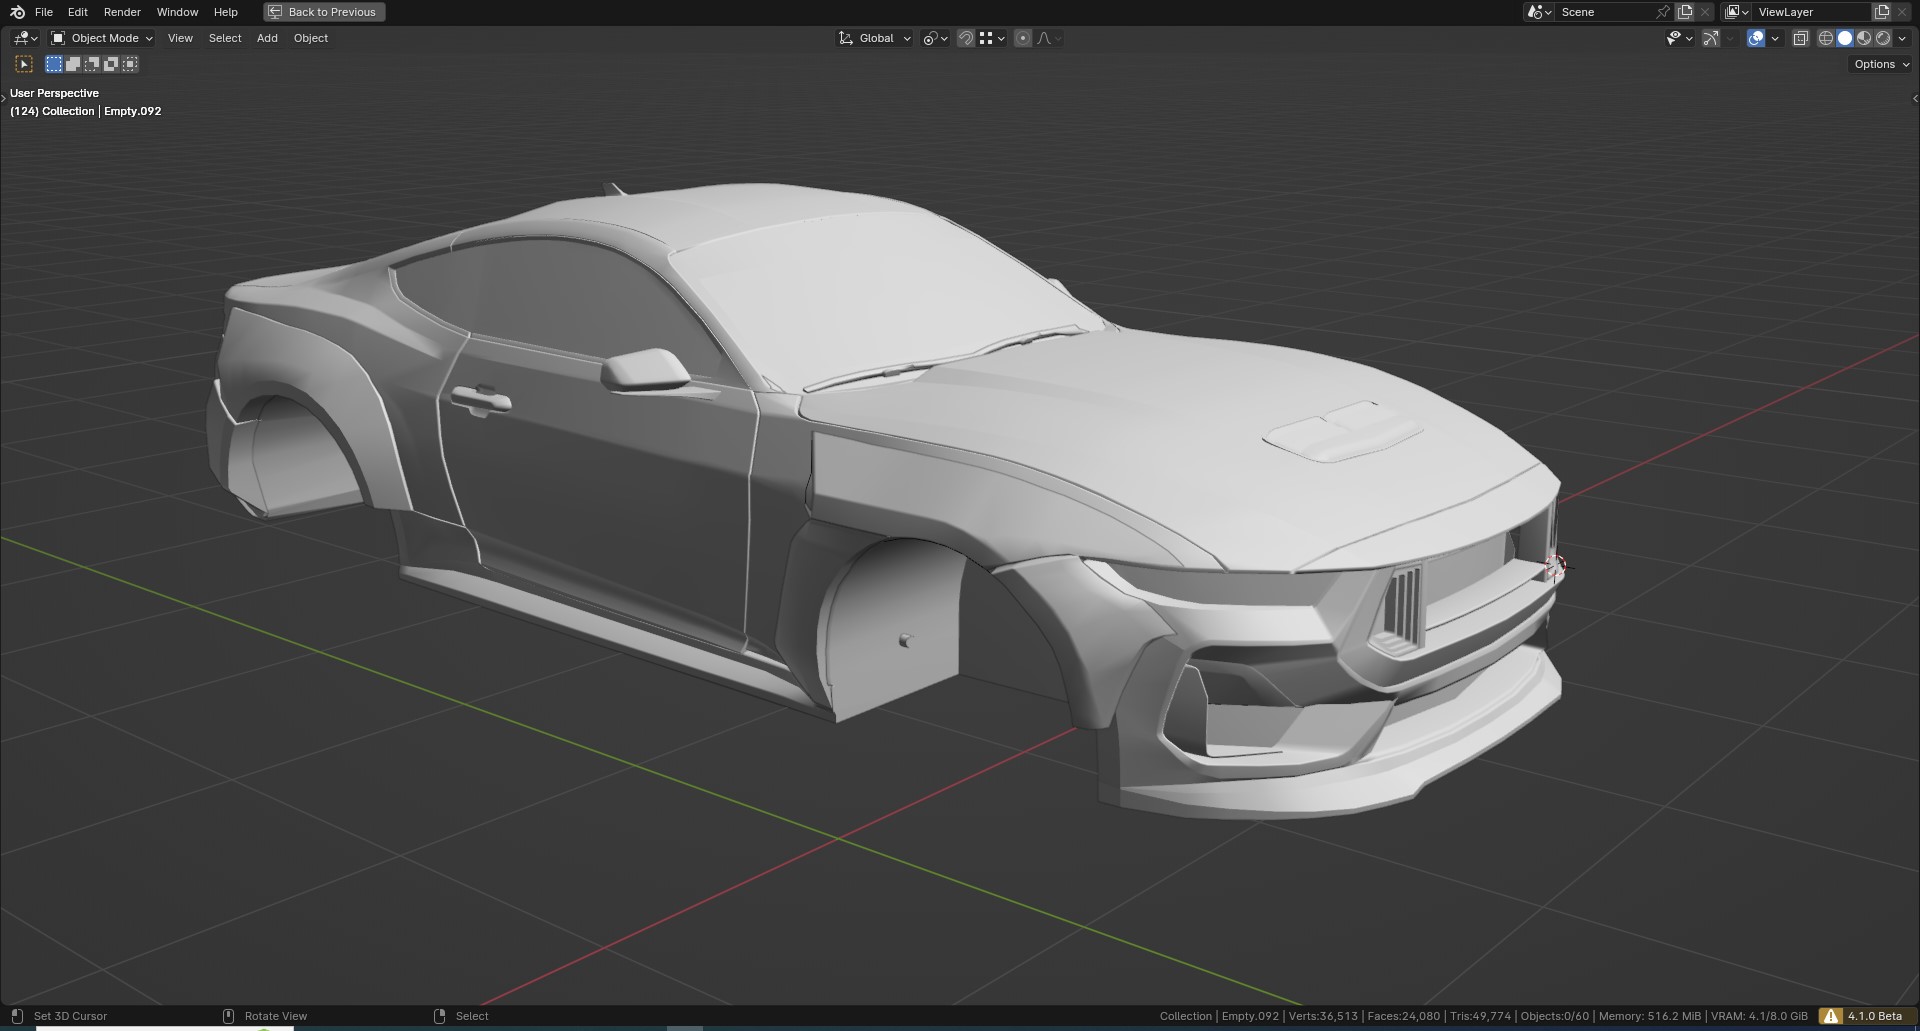Open the Object Mode dropdown
This screenshot has height=1031, width=1920.
101,38
